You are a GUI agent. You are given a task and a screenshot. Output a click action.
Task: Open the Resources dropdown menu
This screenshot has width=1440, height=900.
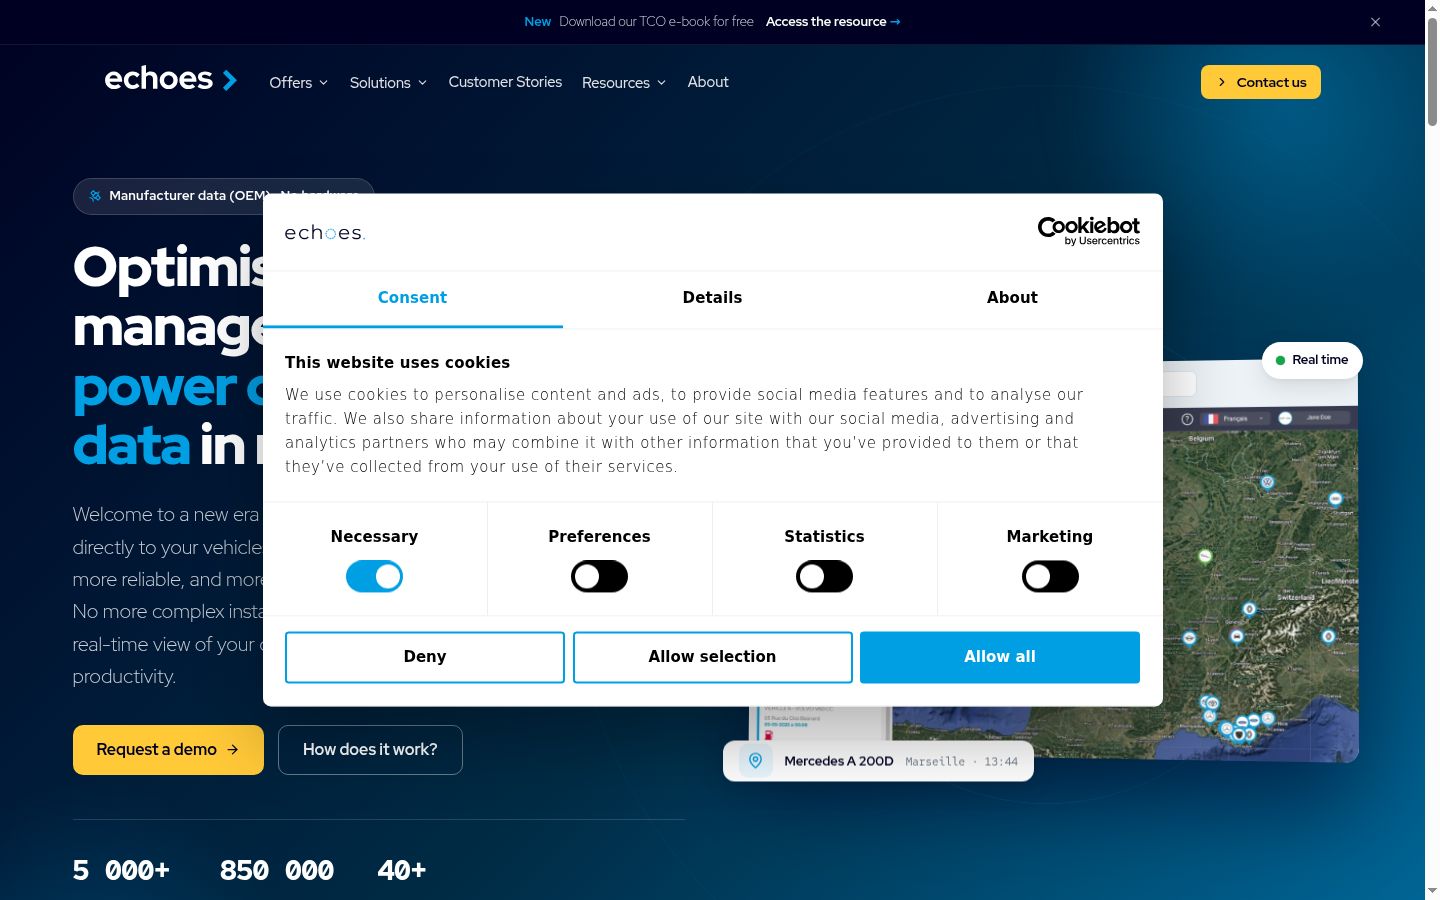tap(624, 83)
